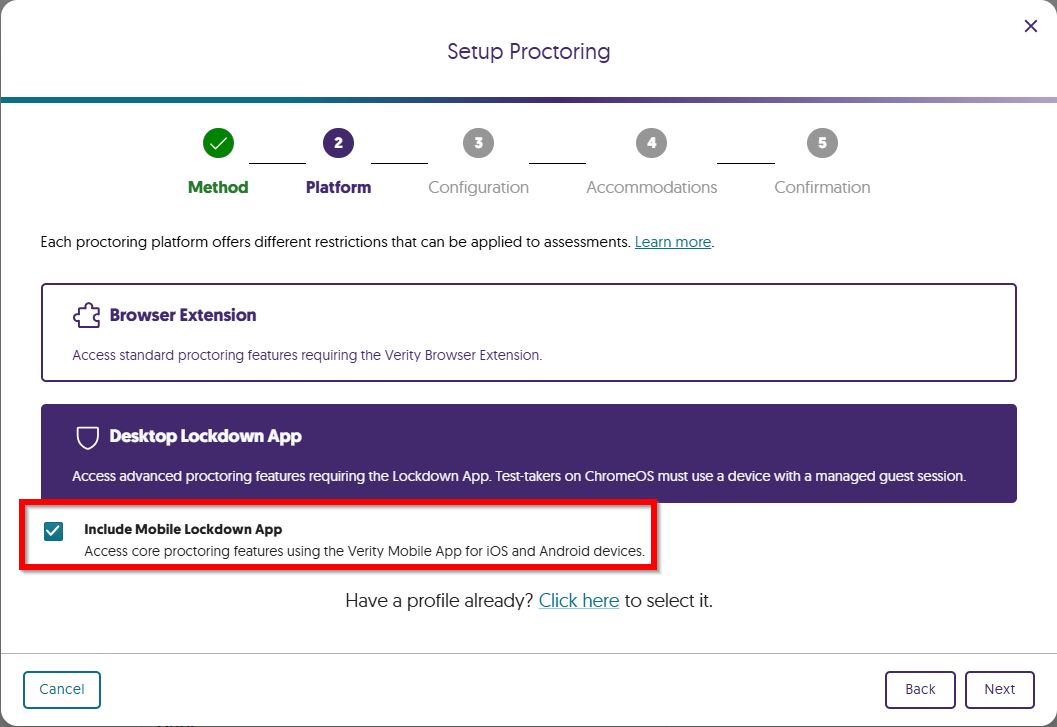The height and width of the screenshot is (727, 1057).
Task: Go back with the Back button
Action: coord(919,689)
